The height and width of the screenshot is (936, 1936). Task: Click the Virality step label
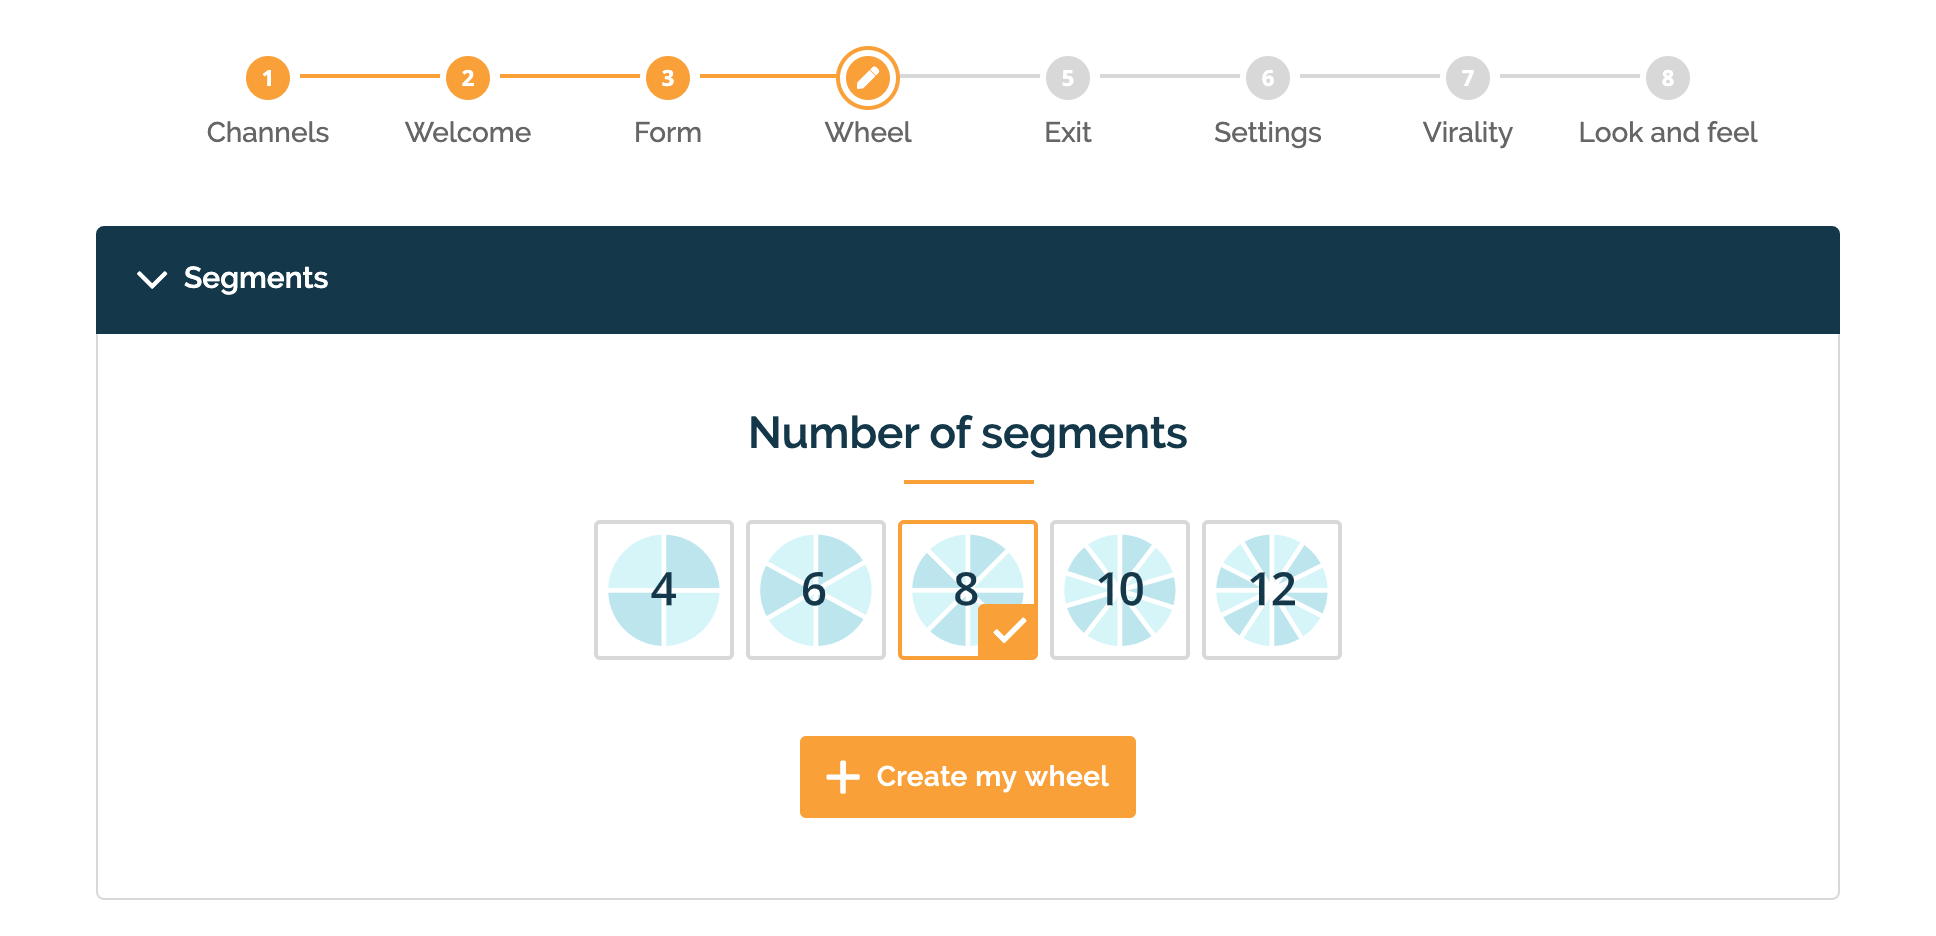pyautogui.click(x=1468, y=133)
